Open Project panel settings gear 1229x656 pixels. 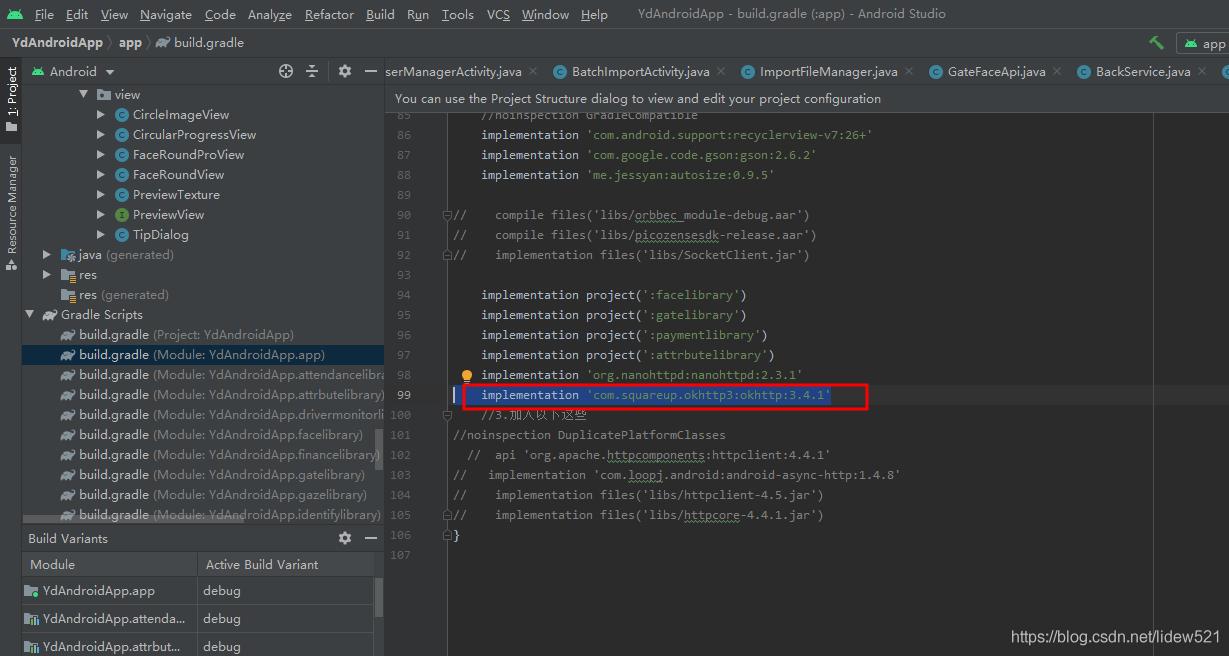tap(345, 71)
